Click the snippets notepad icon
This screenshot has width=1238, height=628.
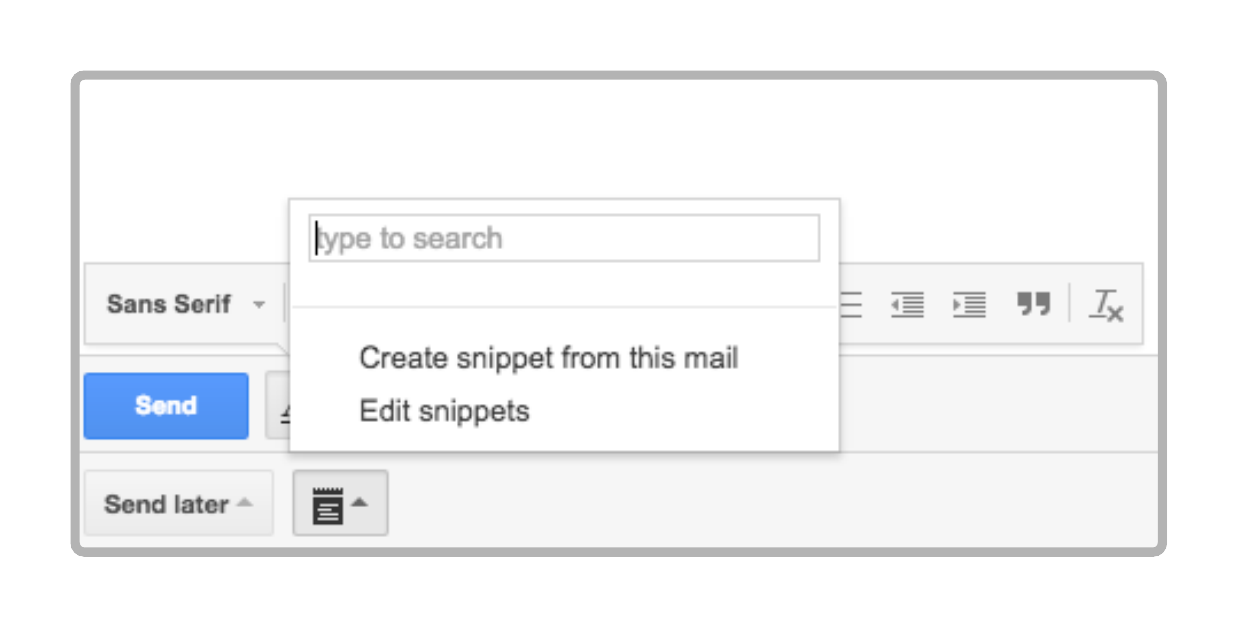tap(327, 505)
